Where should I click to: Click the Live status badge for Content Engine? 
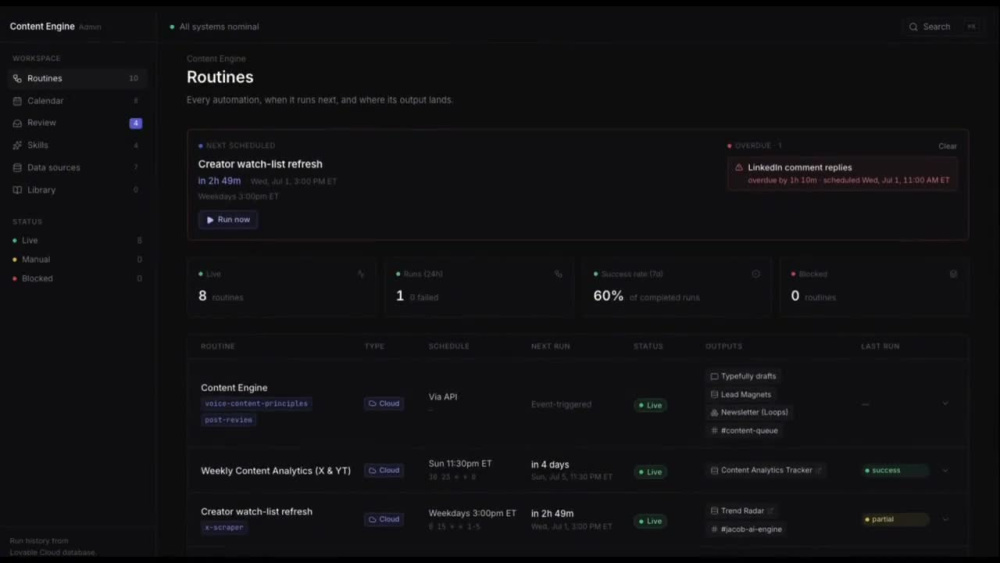pos(650,406)
